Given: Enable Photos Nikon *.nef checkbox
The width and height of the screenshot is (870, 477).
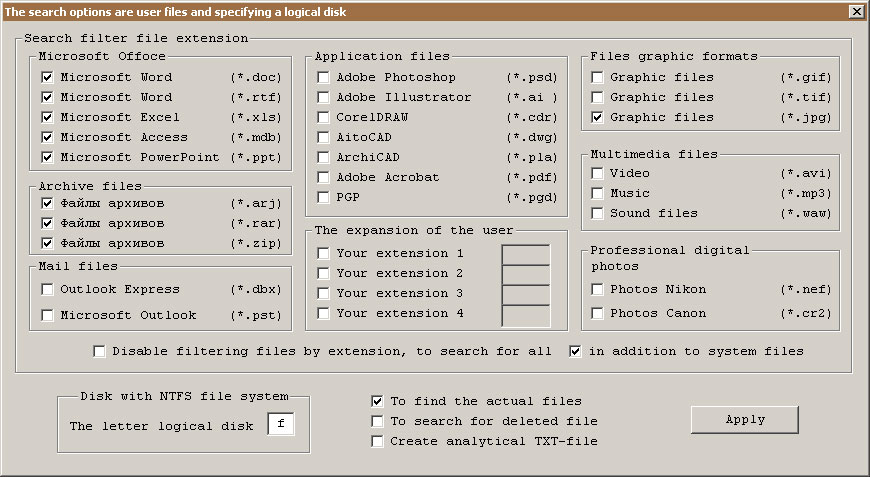Looking at the screenshot, I should coord(597,289).
